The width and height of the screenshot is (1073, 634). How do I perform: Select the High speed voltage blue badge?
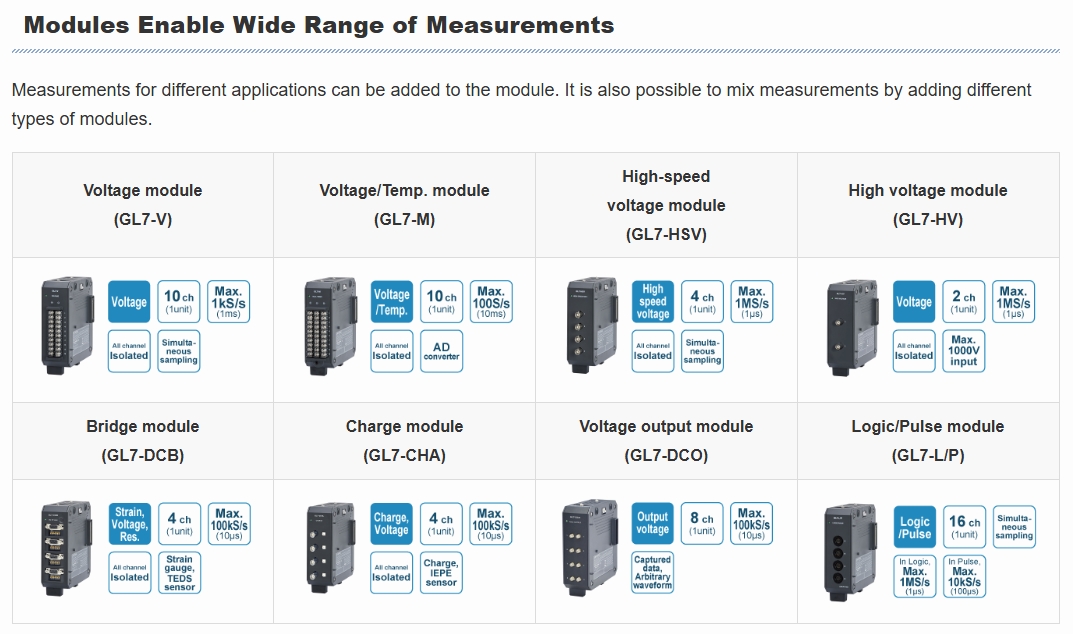point(653,301)
